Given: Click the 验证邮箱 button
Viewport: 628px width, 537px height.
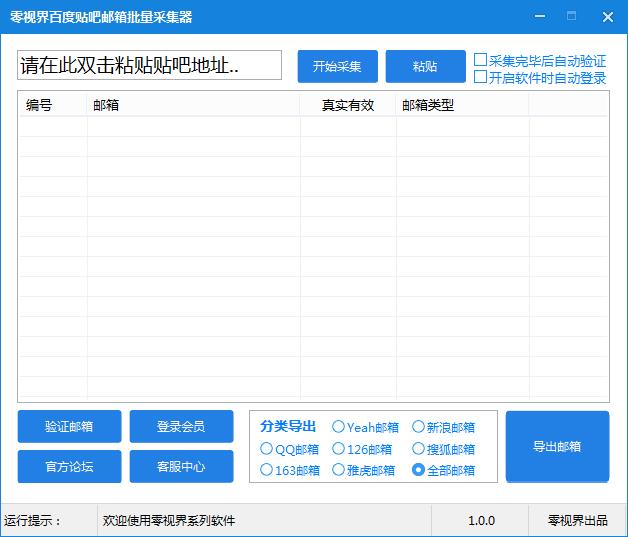Looking at the screenshot, I should tap(69, 426).
